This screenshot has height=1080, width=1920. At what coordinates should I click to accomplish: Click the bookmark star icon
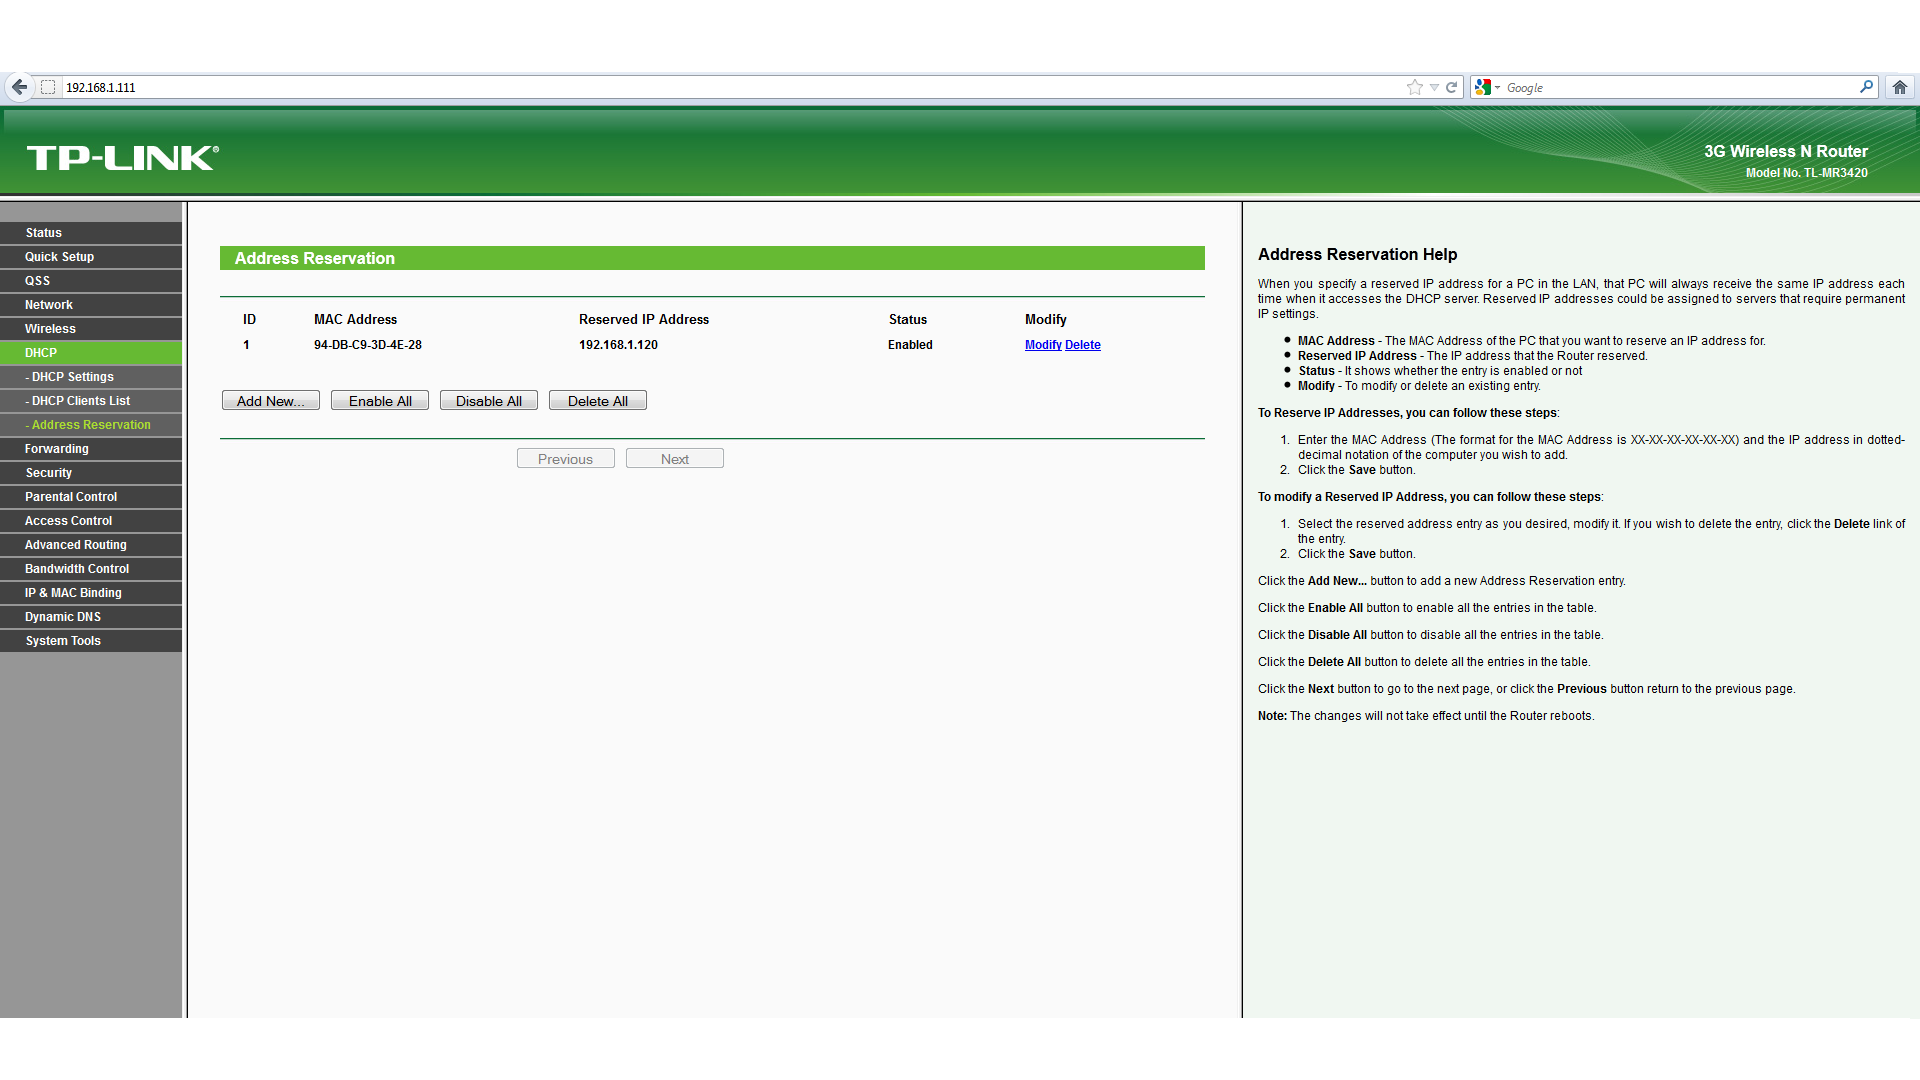1414,87
